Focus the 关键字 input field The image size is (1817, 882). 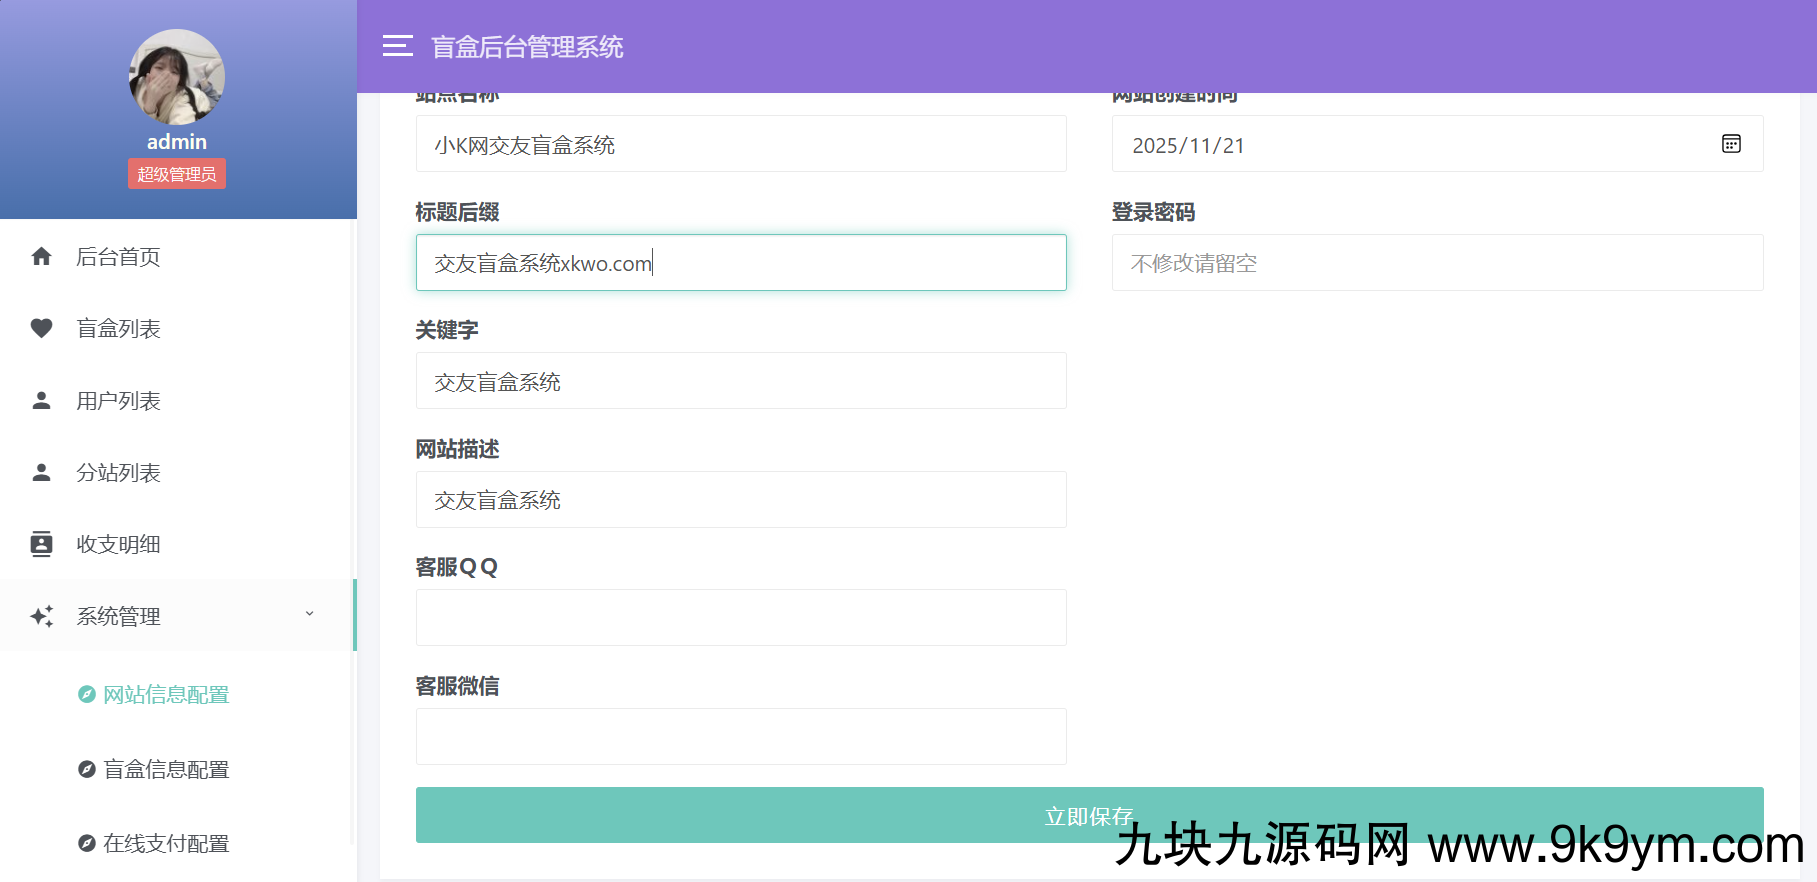click(x=741, y=381)
